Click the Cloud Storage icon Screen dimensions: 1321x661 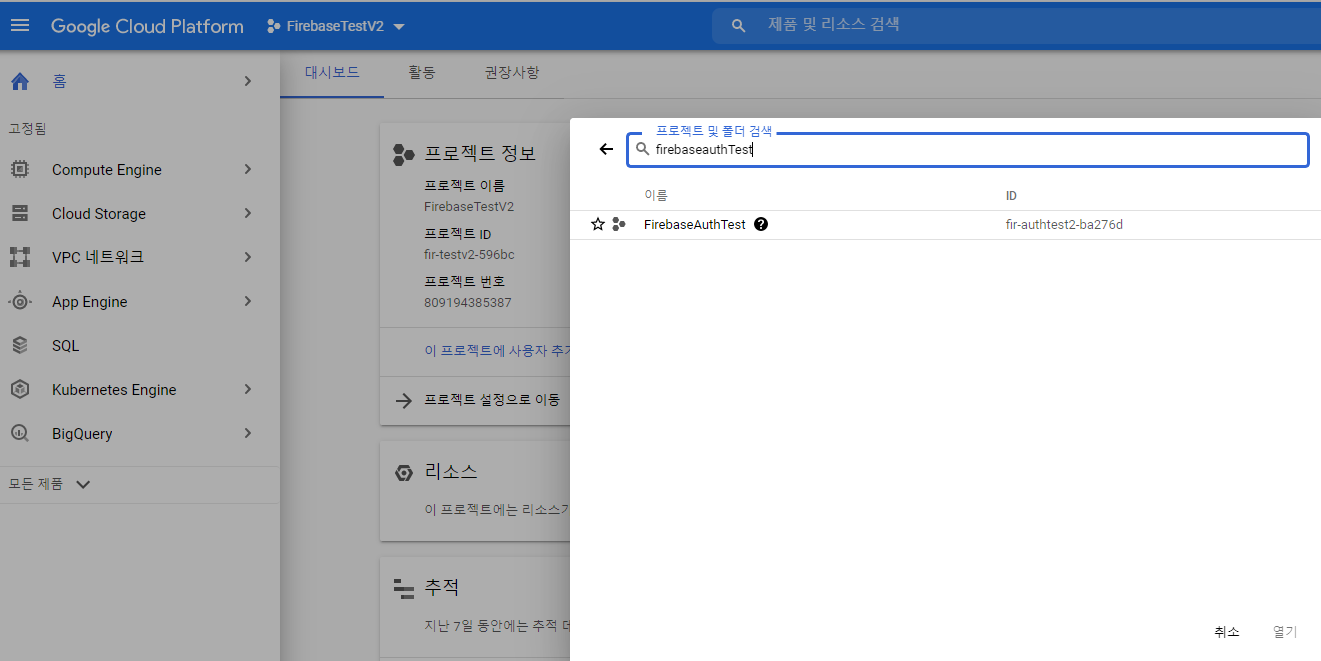coord(20,213)
